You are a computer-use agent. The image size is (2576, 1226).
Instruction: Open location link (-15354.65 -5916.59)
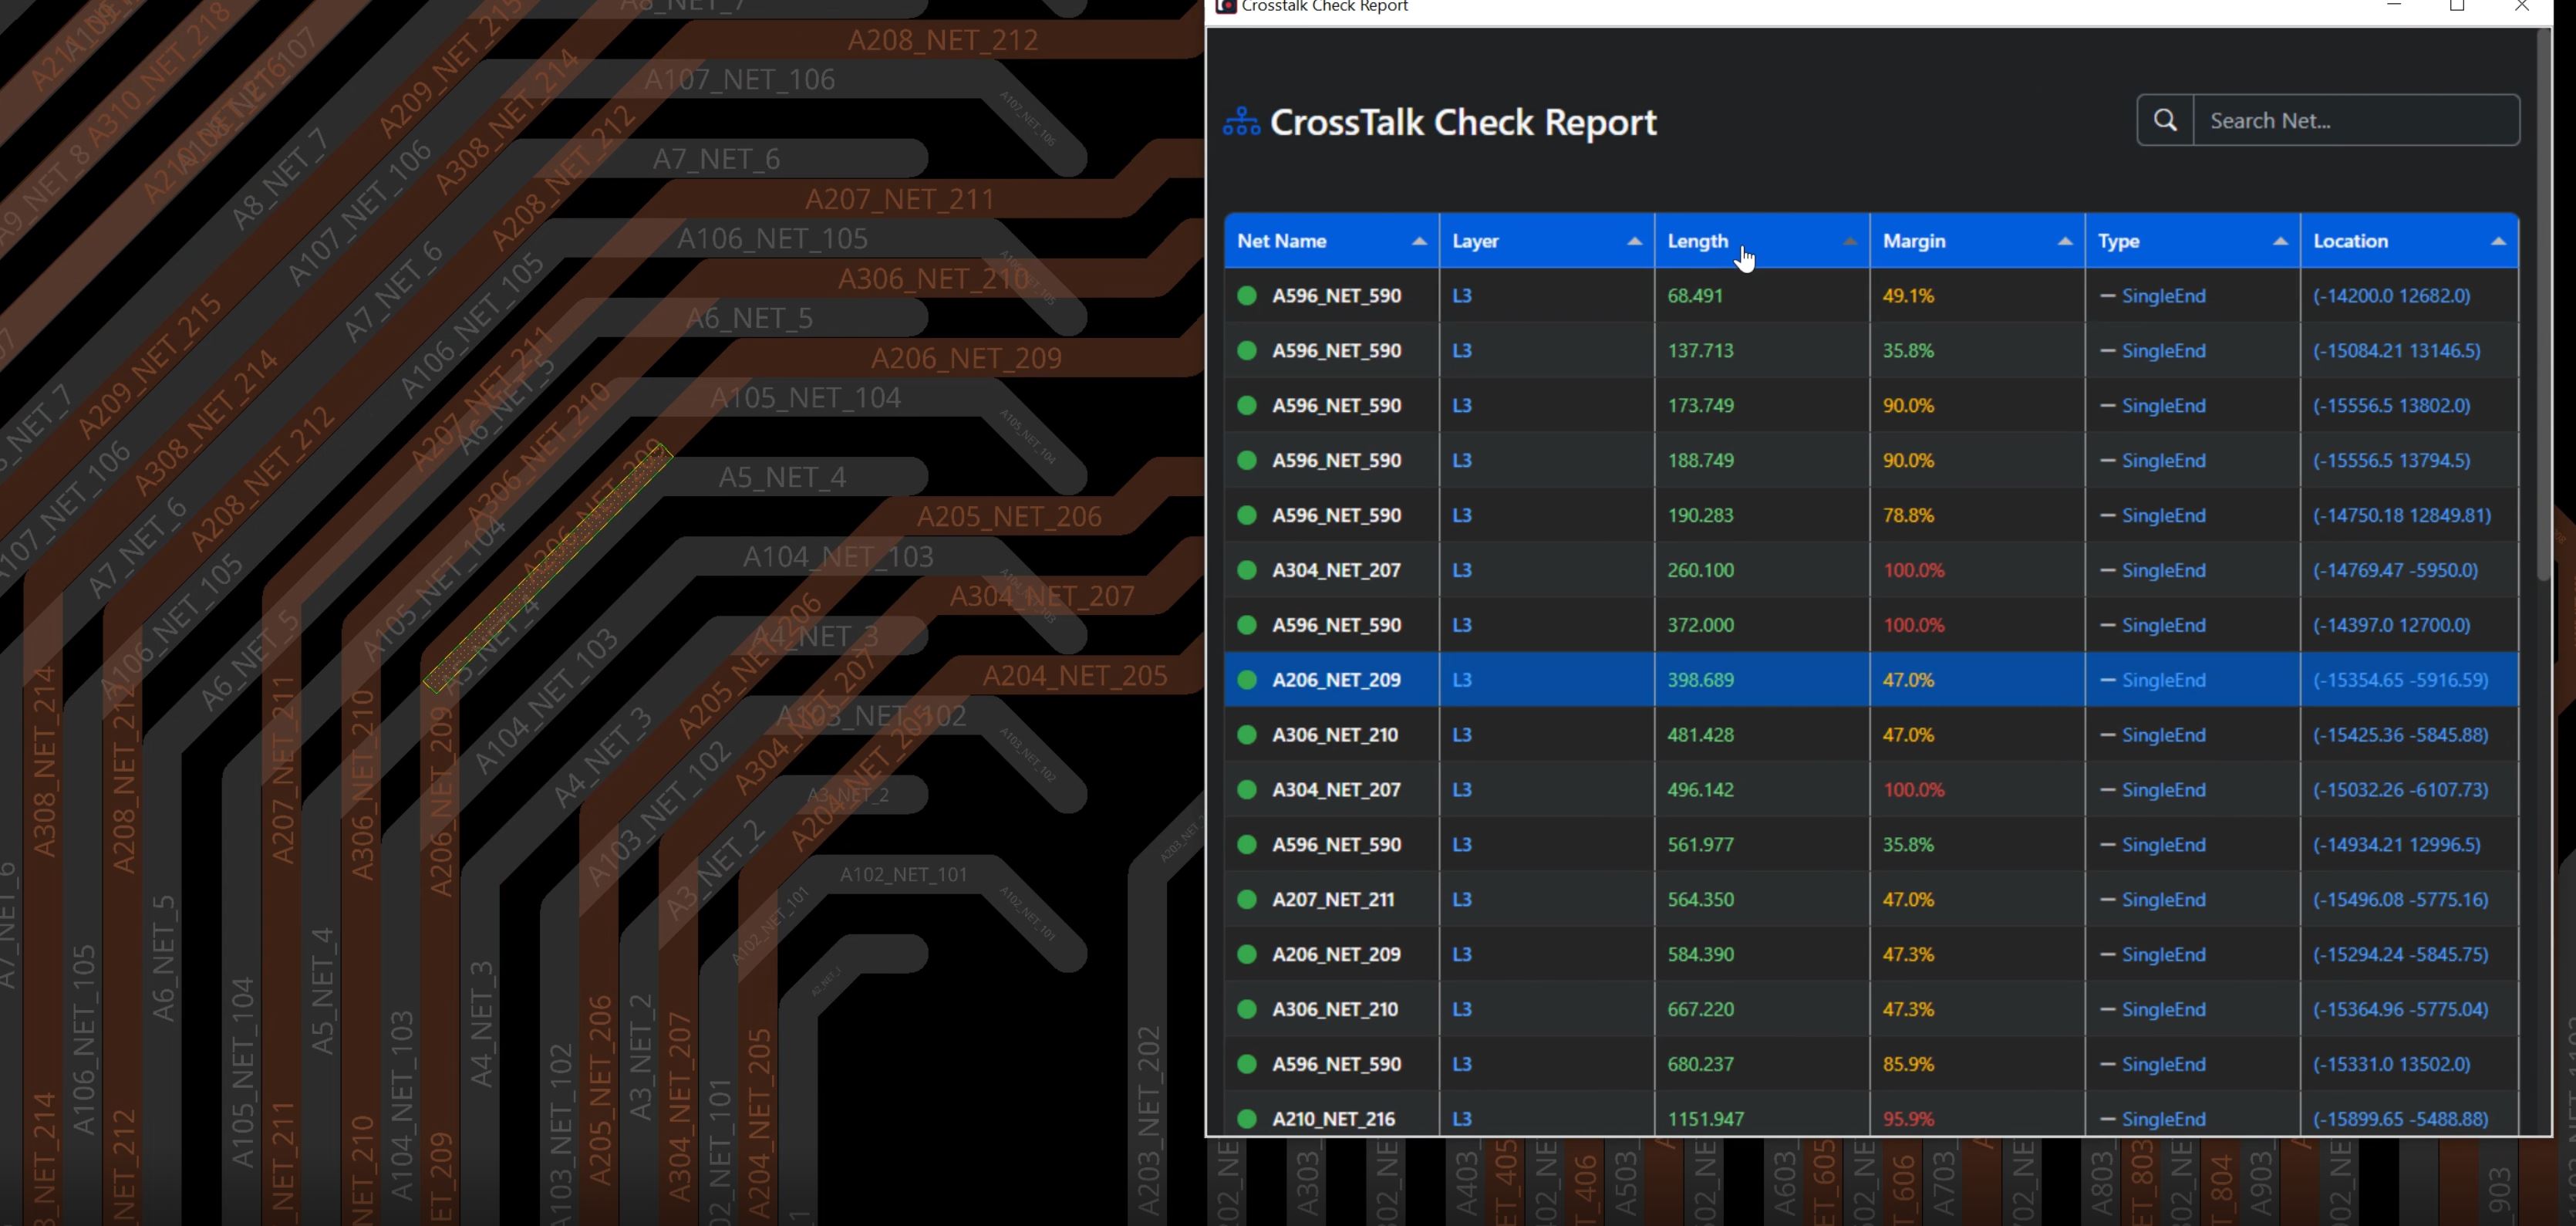tap(2400, 680)
